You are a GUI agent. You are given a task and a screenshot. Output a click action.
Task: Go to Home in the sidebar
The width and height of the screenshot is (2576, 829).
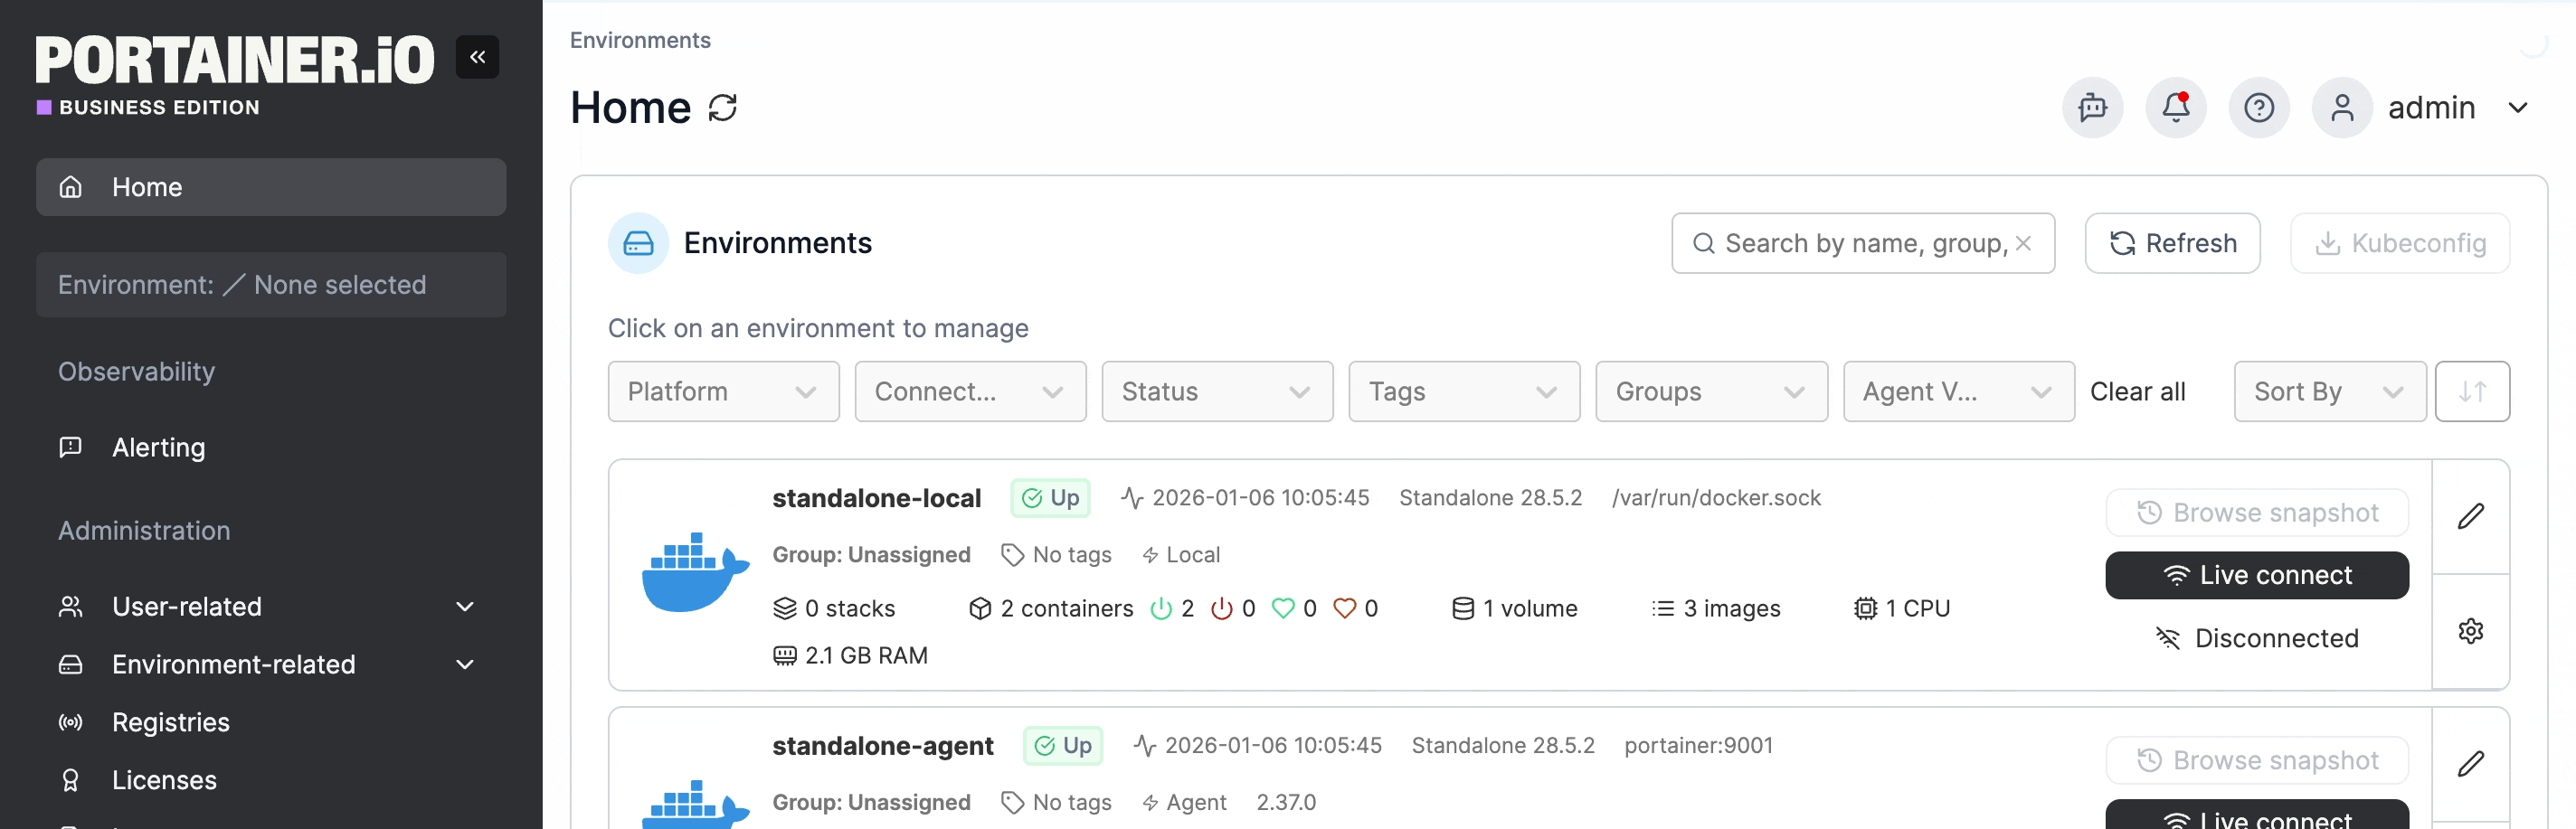point(271,187)
